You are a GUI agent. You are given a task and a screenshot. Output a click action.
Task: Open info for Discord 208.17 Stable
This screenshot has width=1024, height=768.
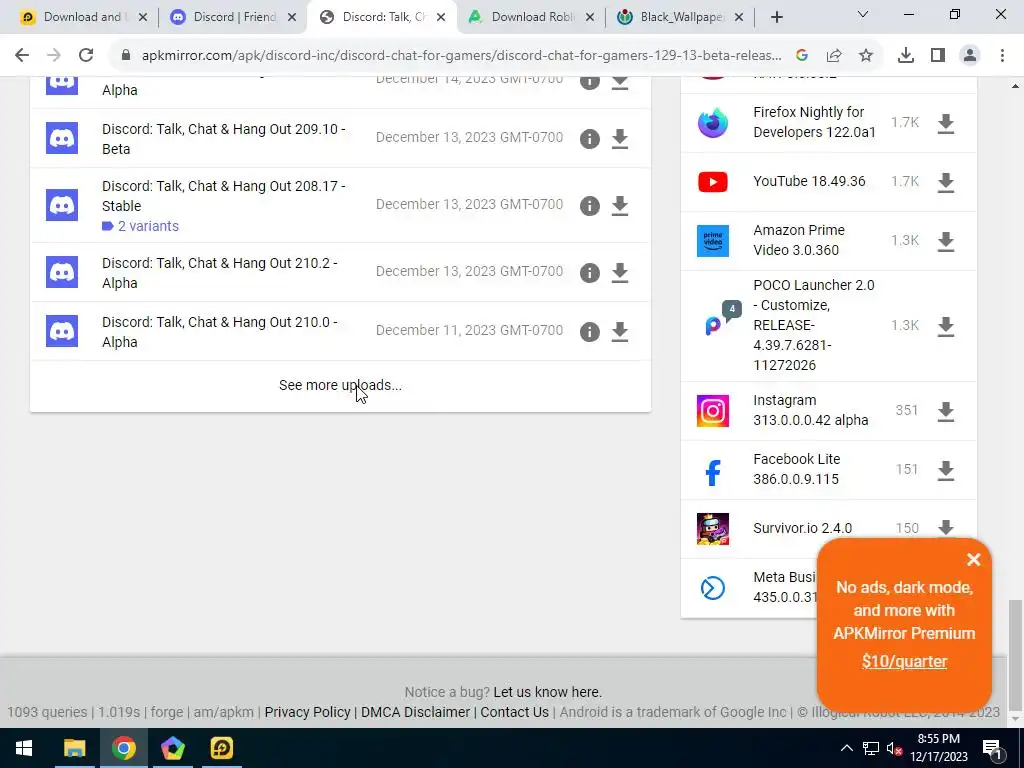pos(589,206)
